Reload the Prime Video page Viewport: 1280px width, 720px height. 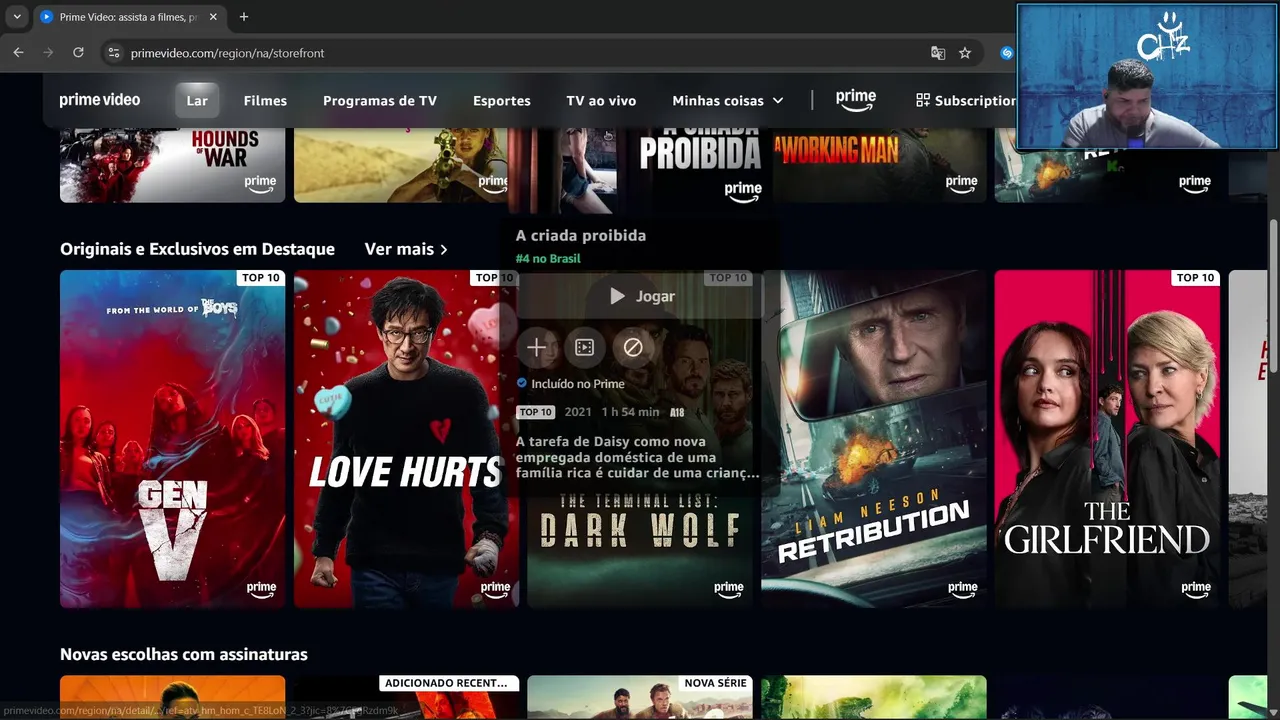coord(78,53)
